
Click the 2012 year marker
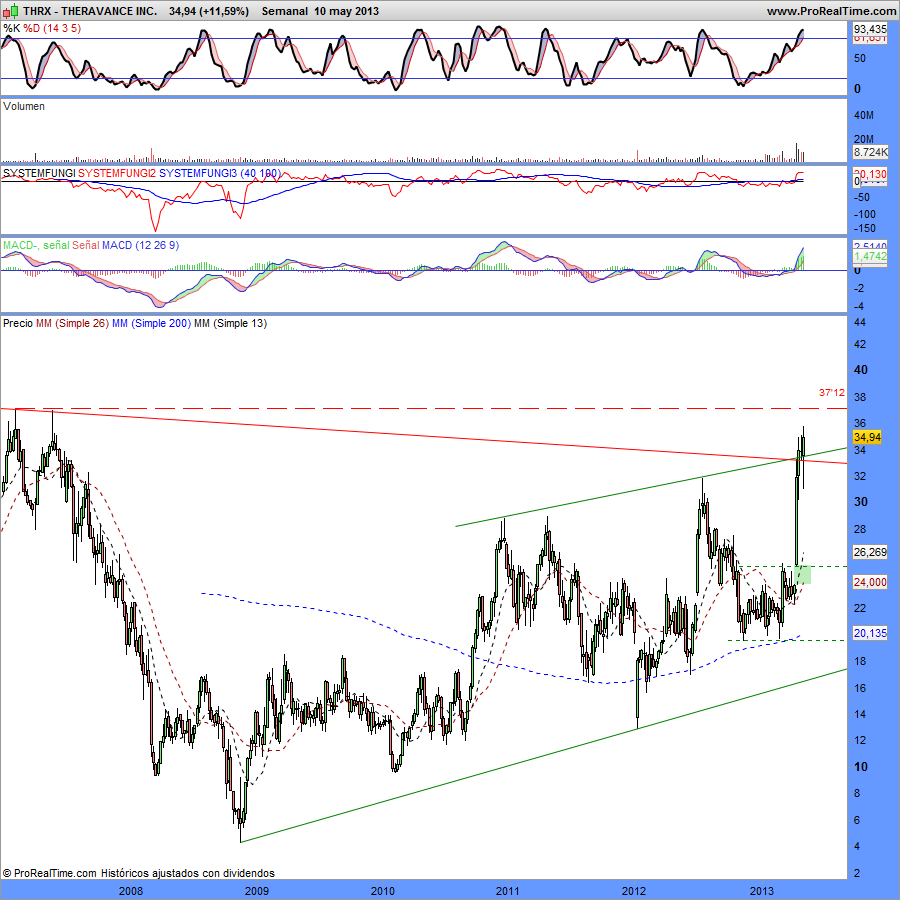[634, 891]
